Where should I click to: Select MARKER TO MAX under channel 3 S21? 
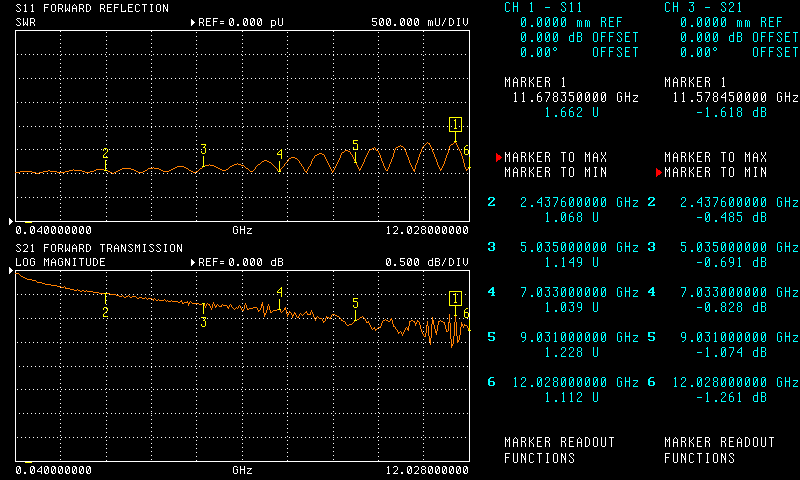point(715,158)
